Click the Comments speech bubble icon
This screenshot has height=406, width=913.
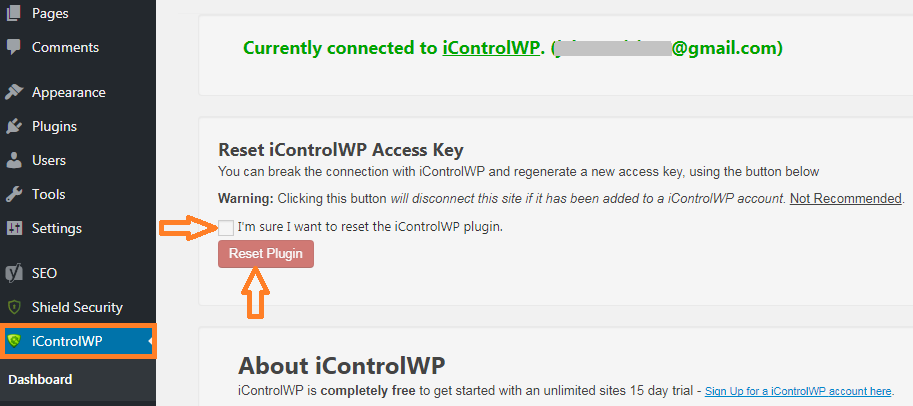[13, 47]
